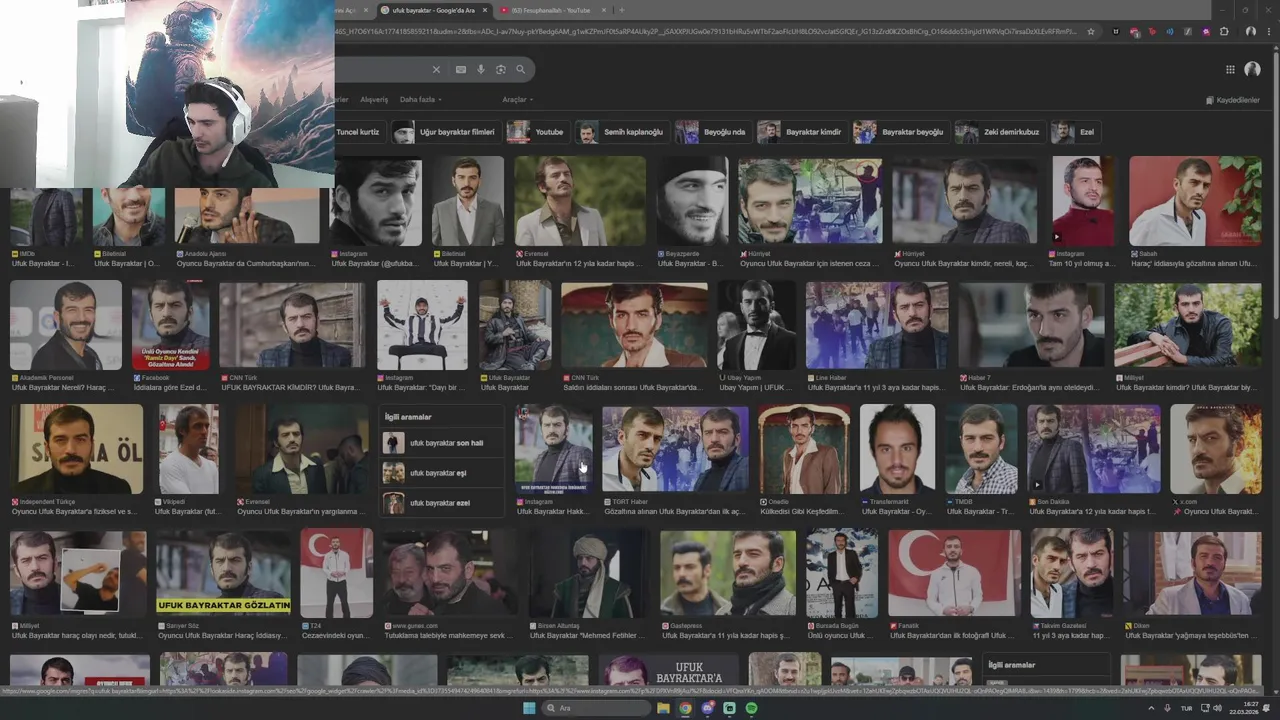The height and width of the screenshot is (720, 1280).
Task: Open a new Chrome tab
Action: 621,10
